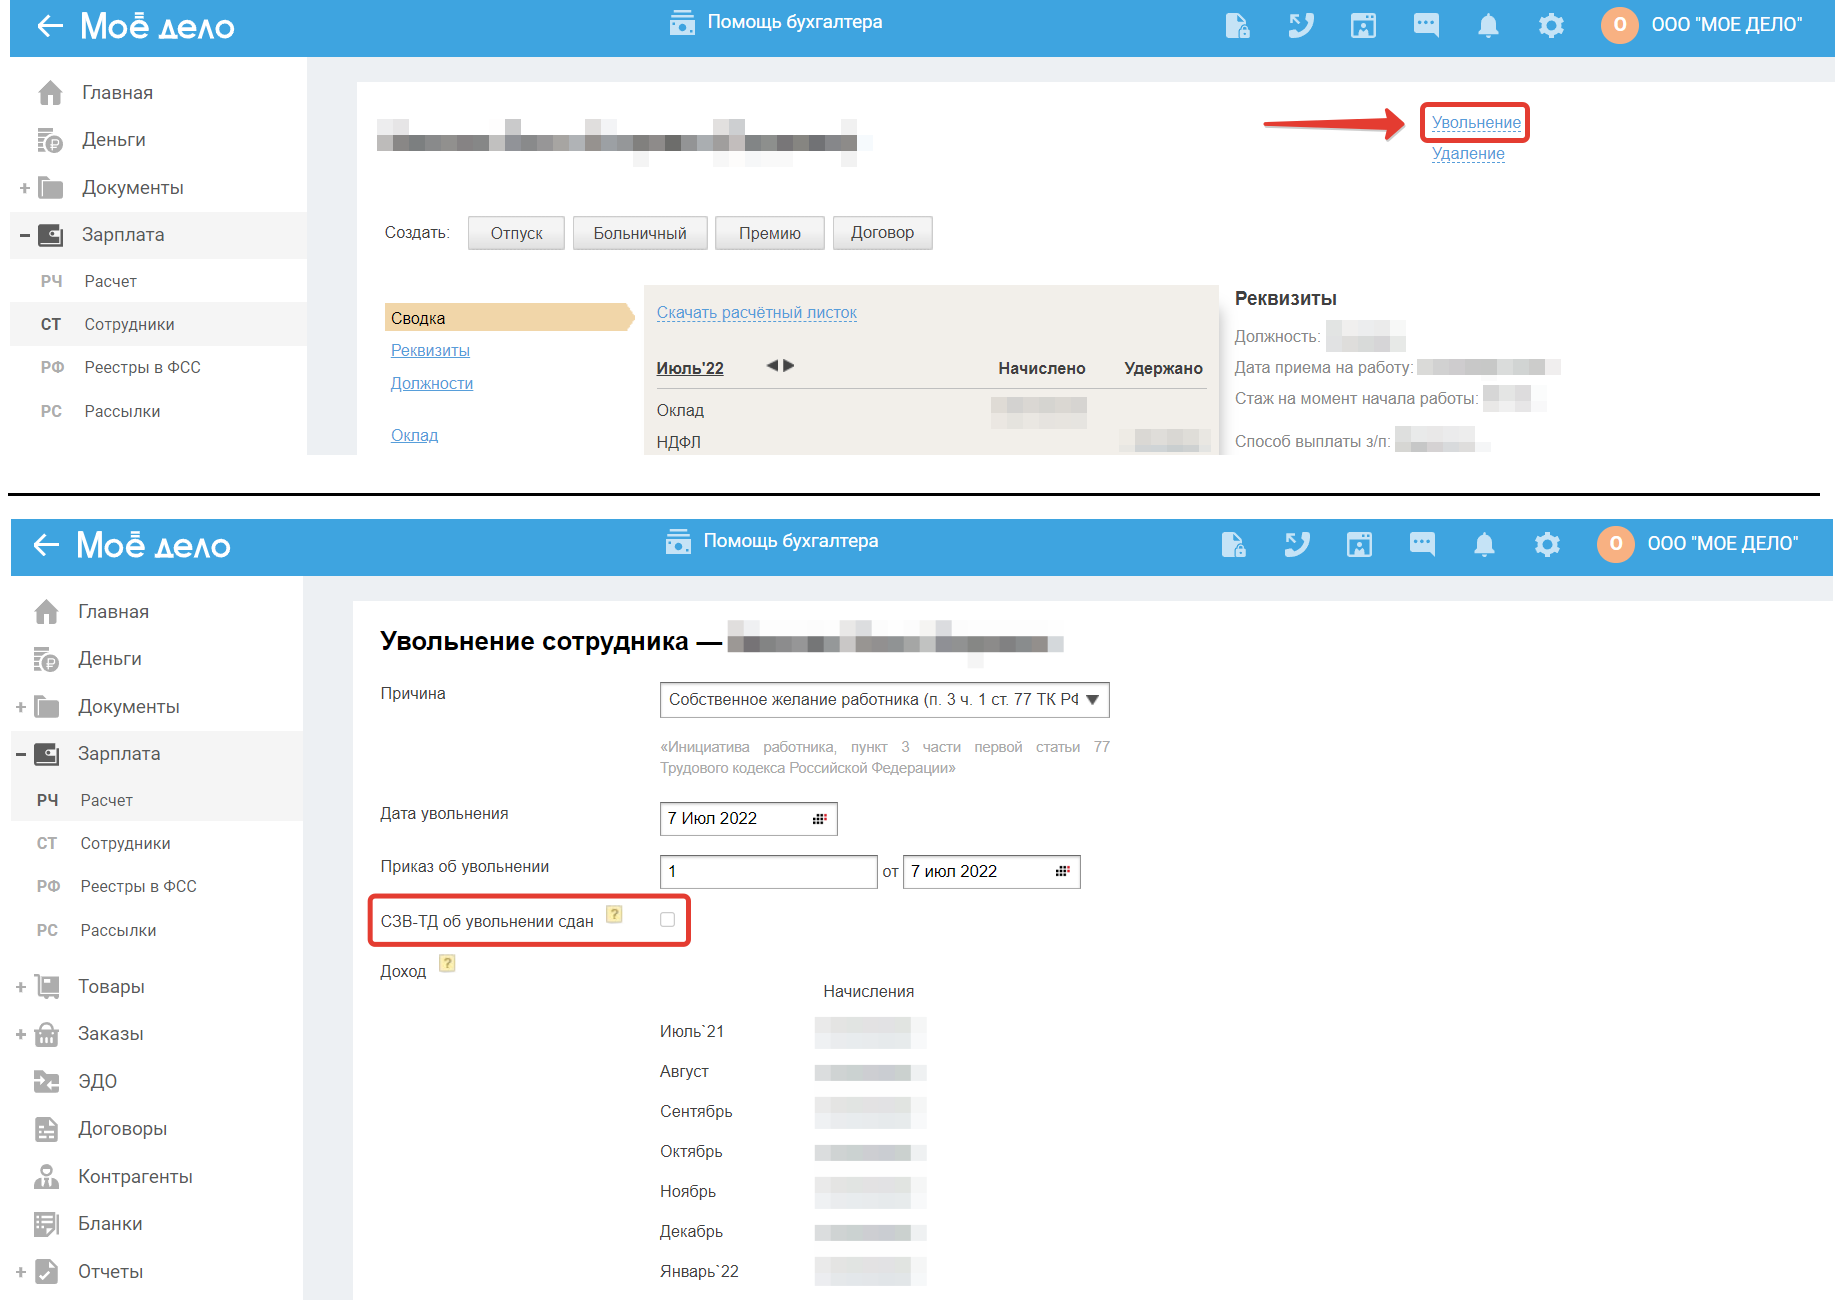Open Контрагенты in the sidebar
This screenshot has width=1843, height=1300.
[135, 1177]
